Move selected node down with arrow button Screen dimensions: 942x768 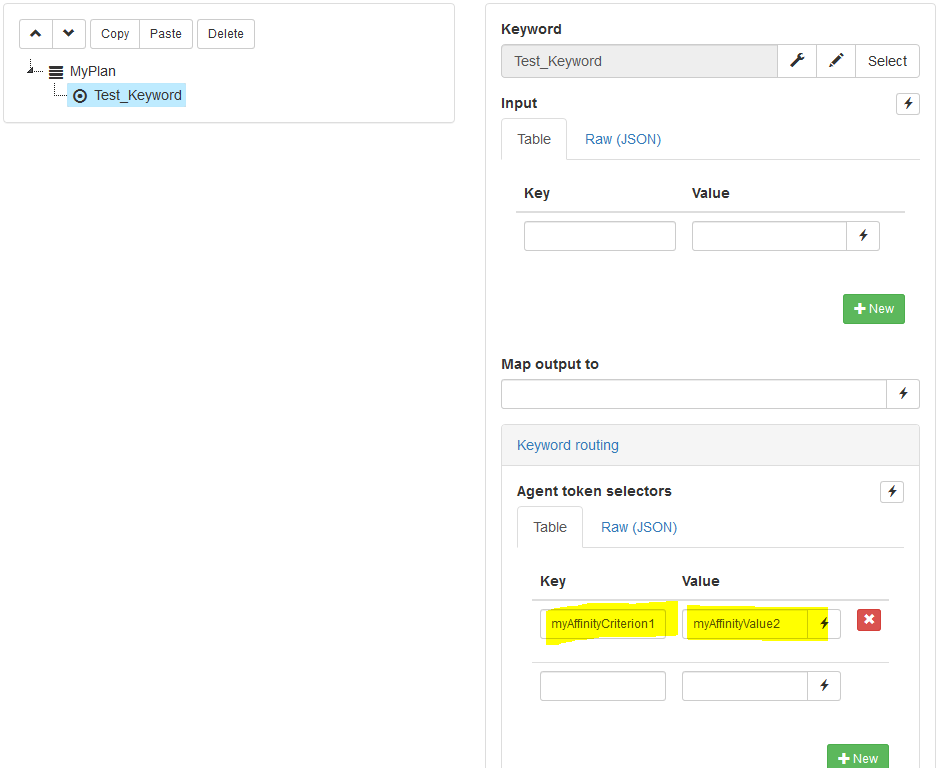(x=69, y=34)
